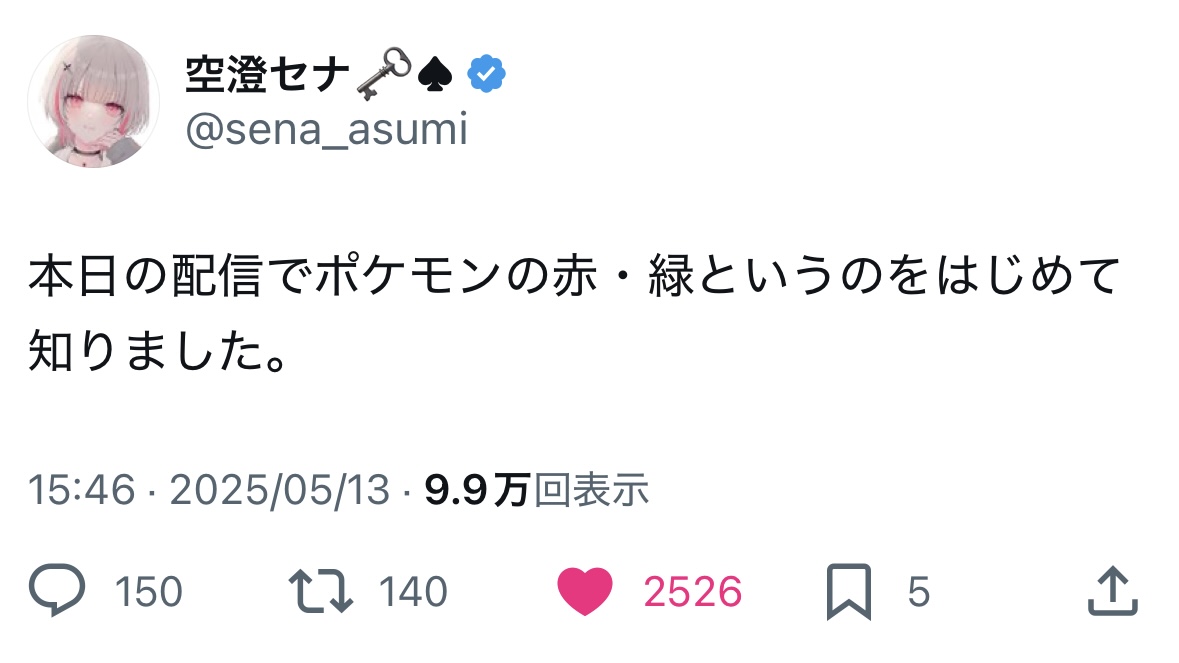Click the spade emoji in name
Screen dimensions: 1179x663
[437, 75]
